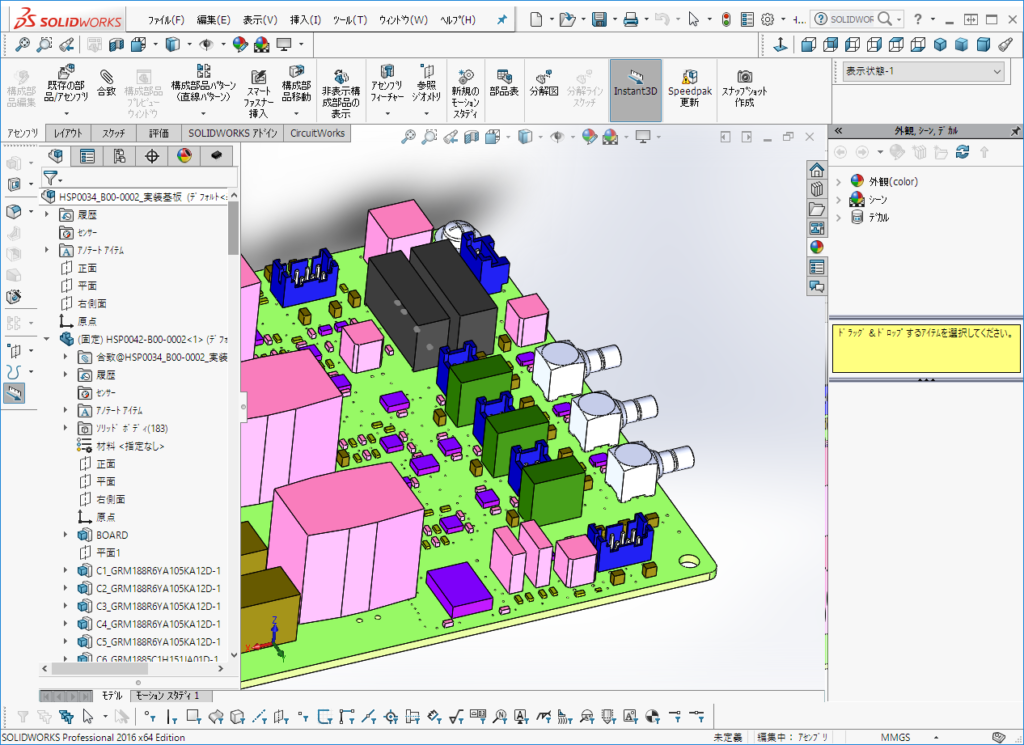Click the SOLIDWORKS search input field
This screenshot has width=1024, height=745.
[852, 20]
